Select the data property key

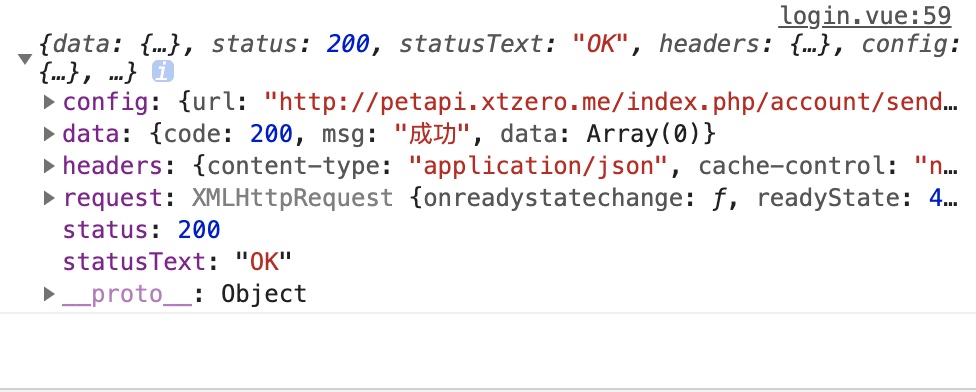tap(92, 134)
